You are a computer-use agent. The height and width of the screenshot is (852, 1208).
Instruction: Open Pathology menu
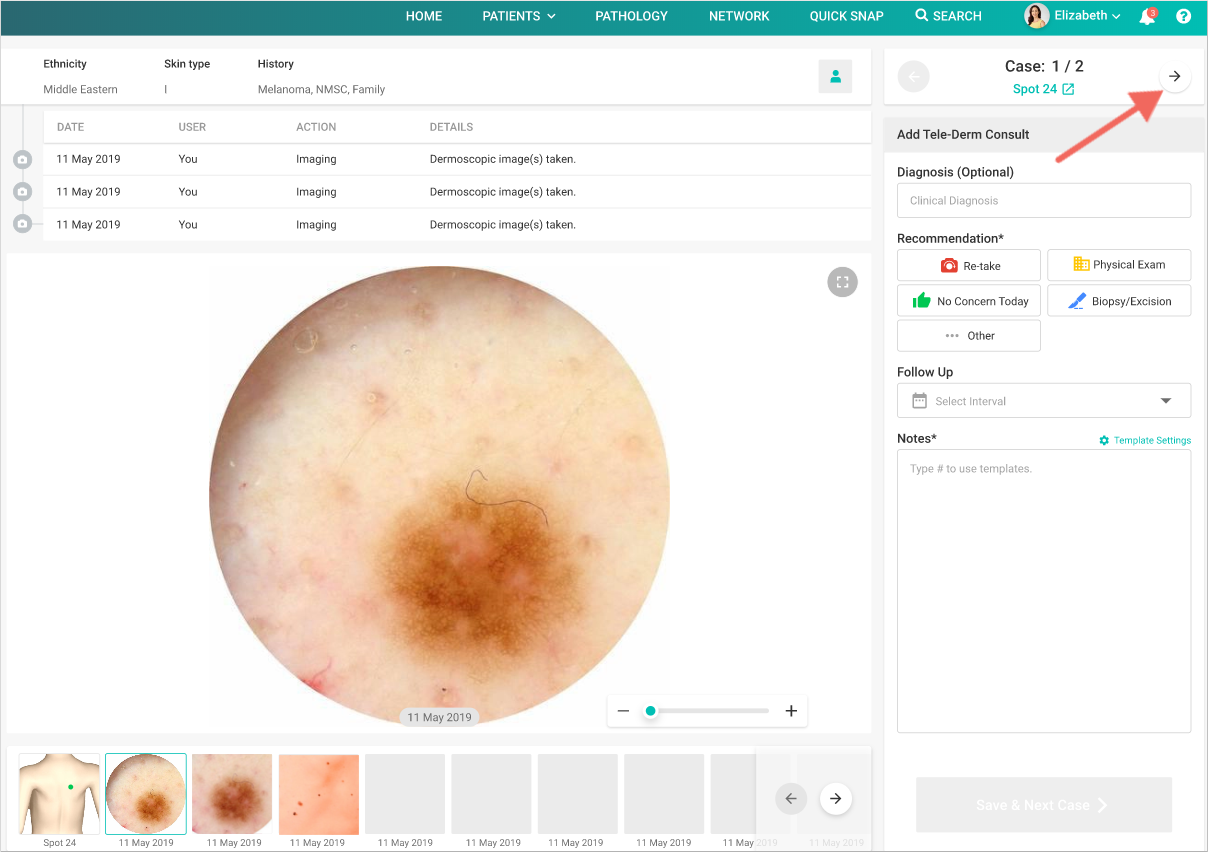[631, 16]
